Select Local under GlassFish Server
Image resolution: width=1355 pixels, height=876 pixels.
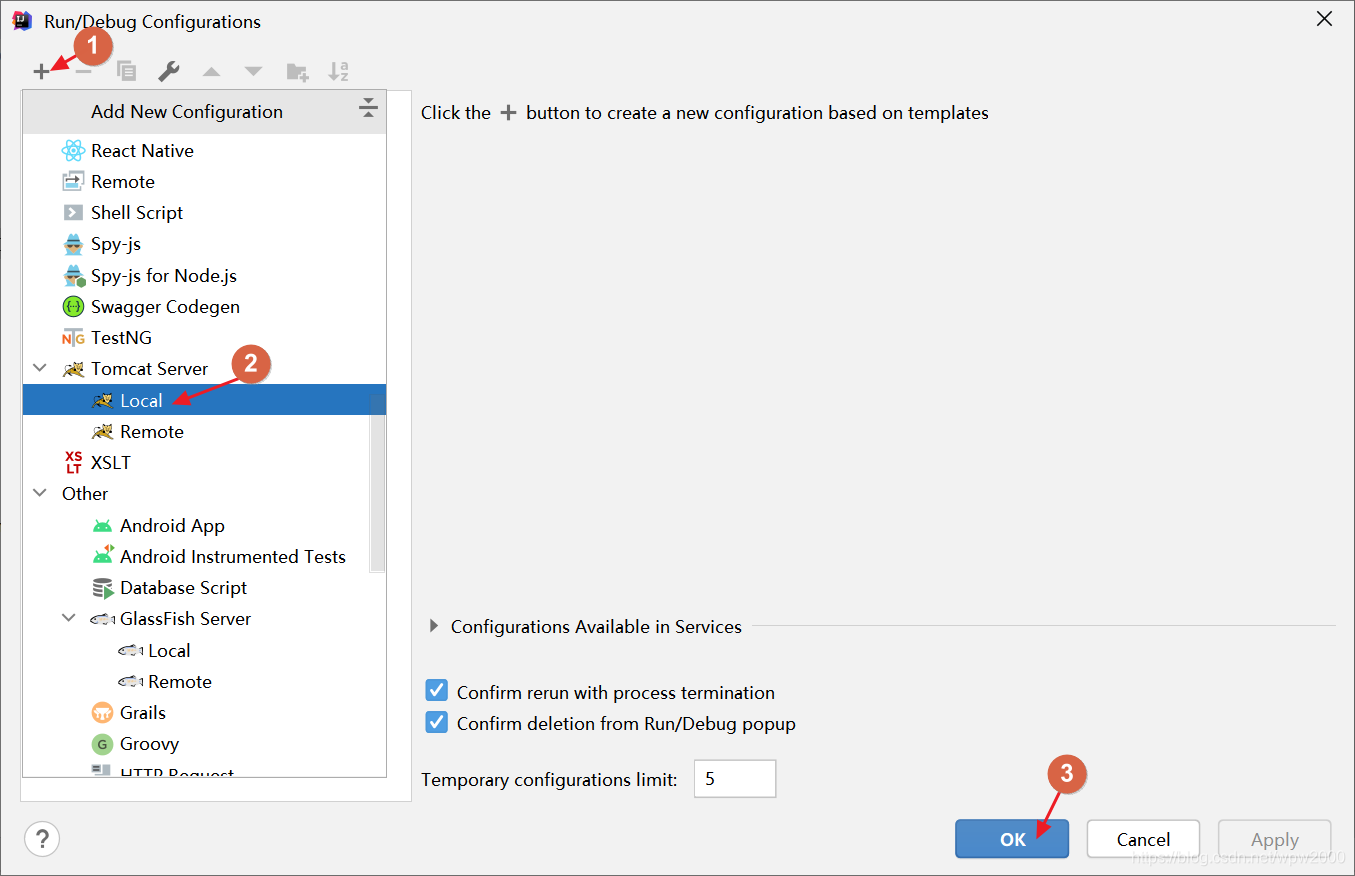[x=204, y=651]
